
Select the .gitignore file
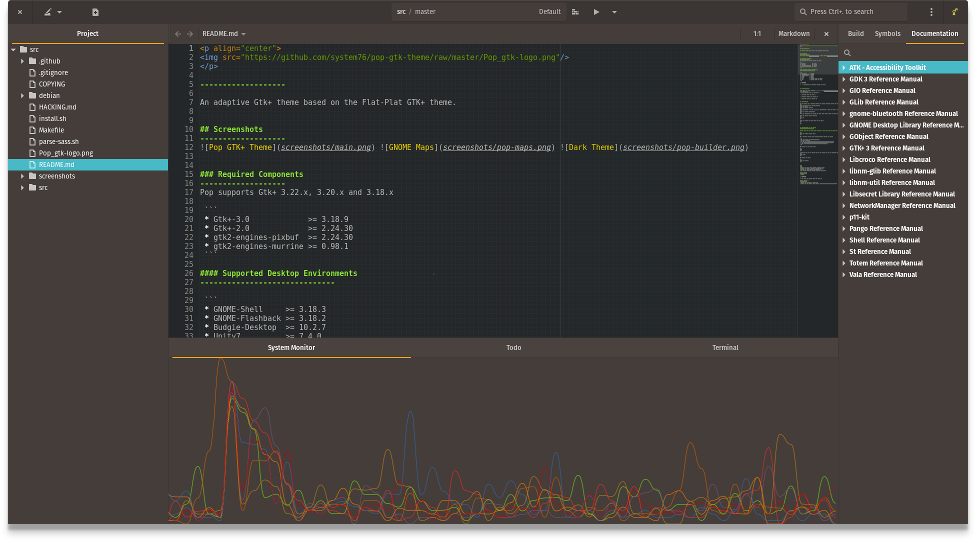point(53,73)
